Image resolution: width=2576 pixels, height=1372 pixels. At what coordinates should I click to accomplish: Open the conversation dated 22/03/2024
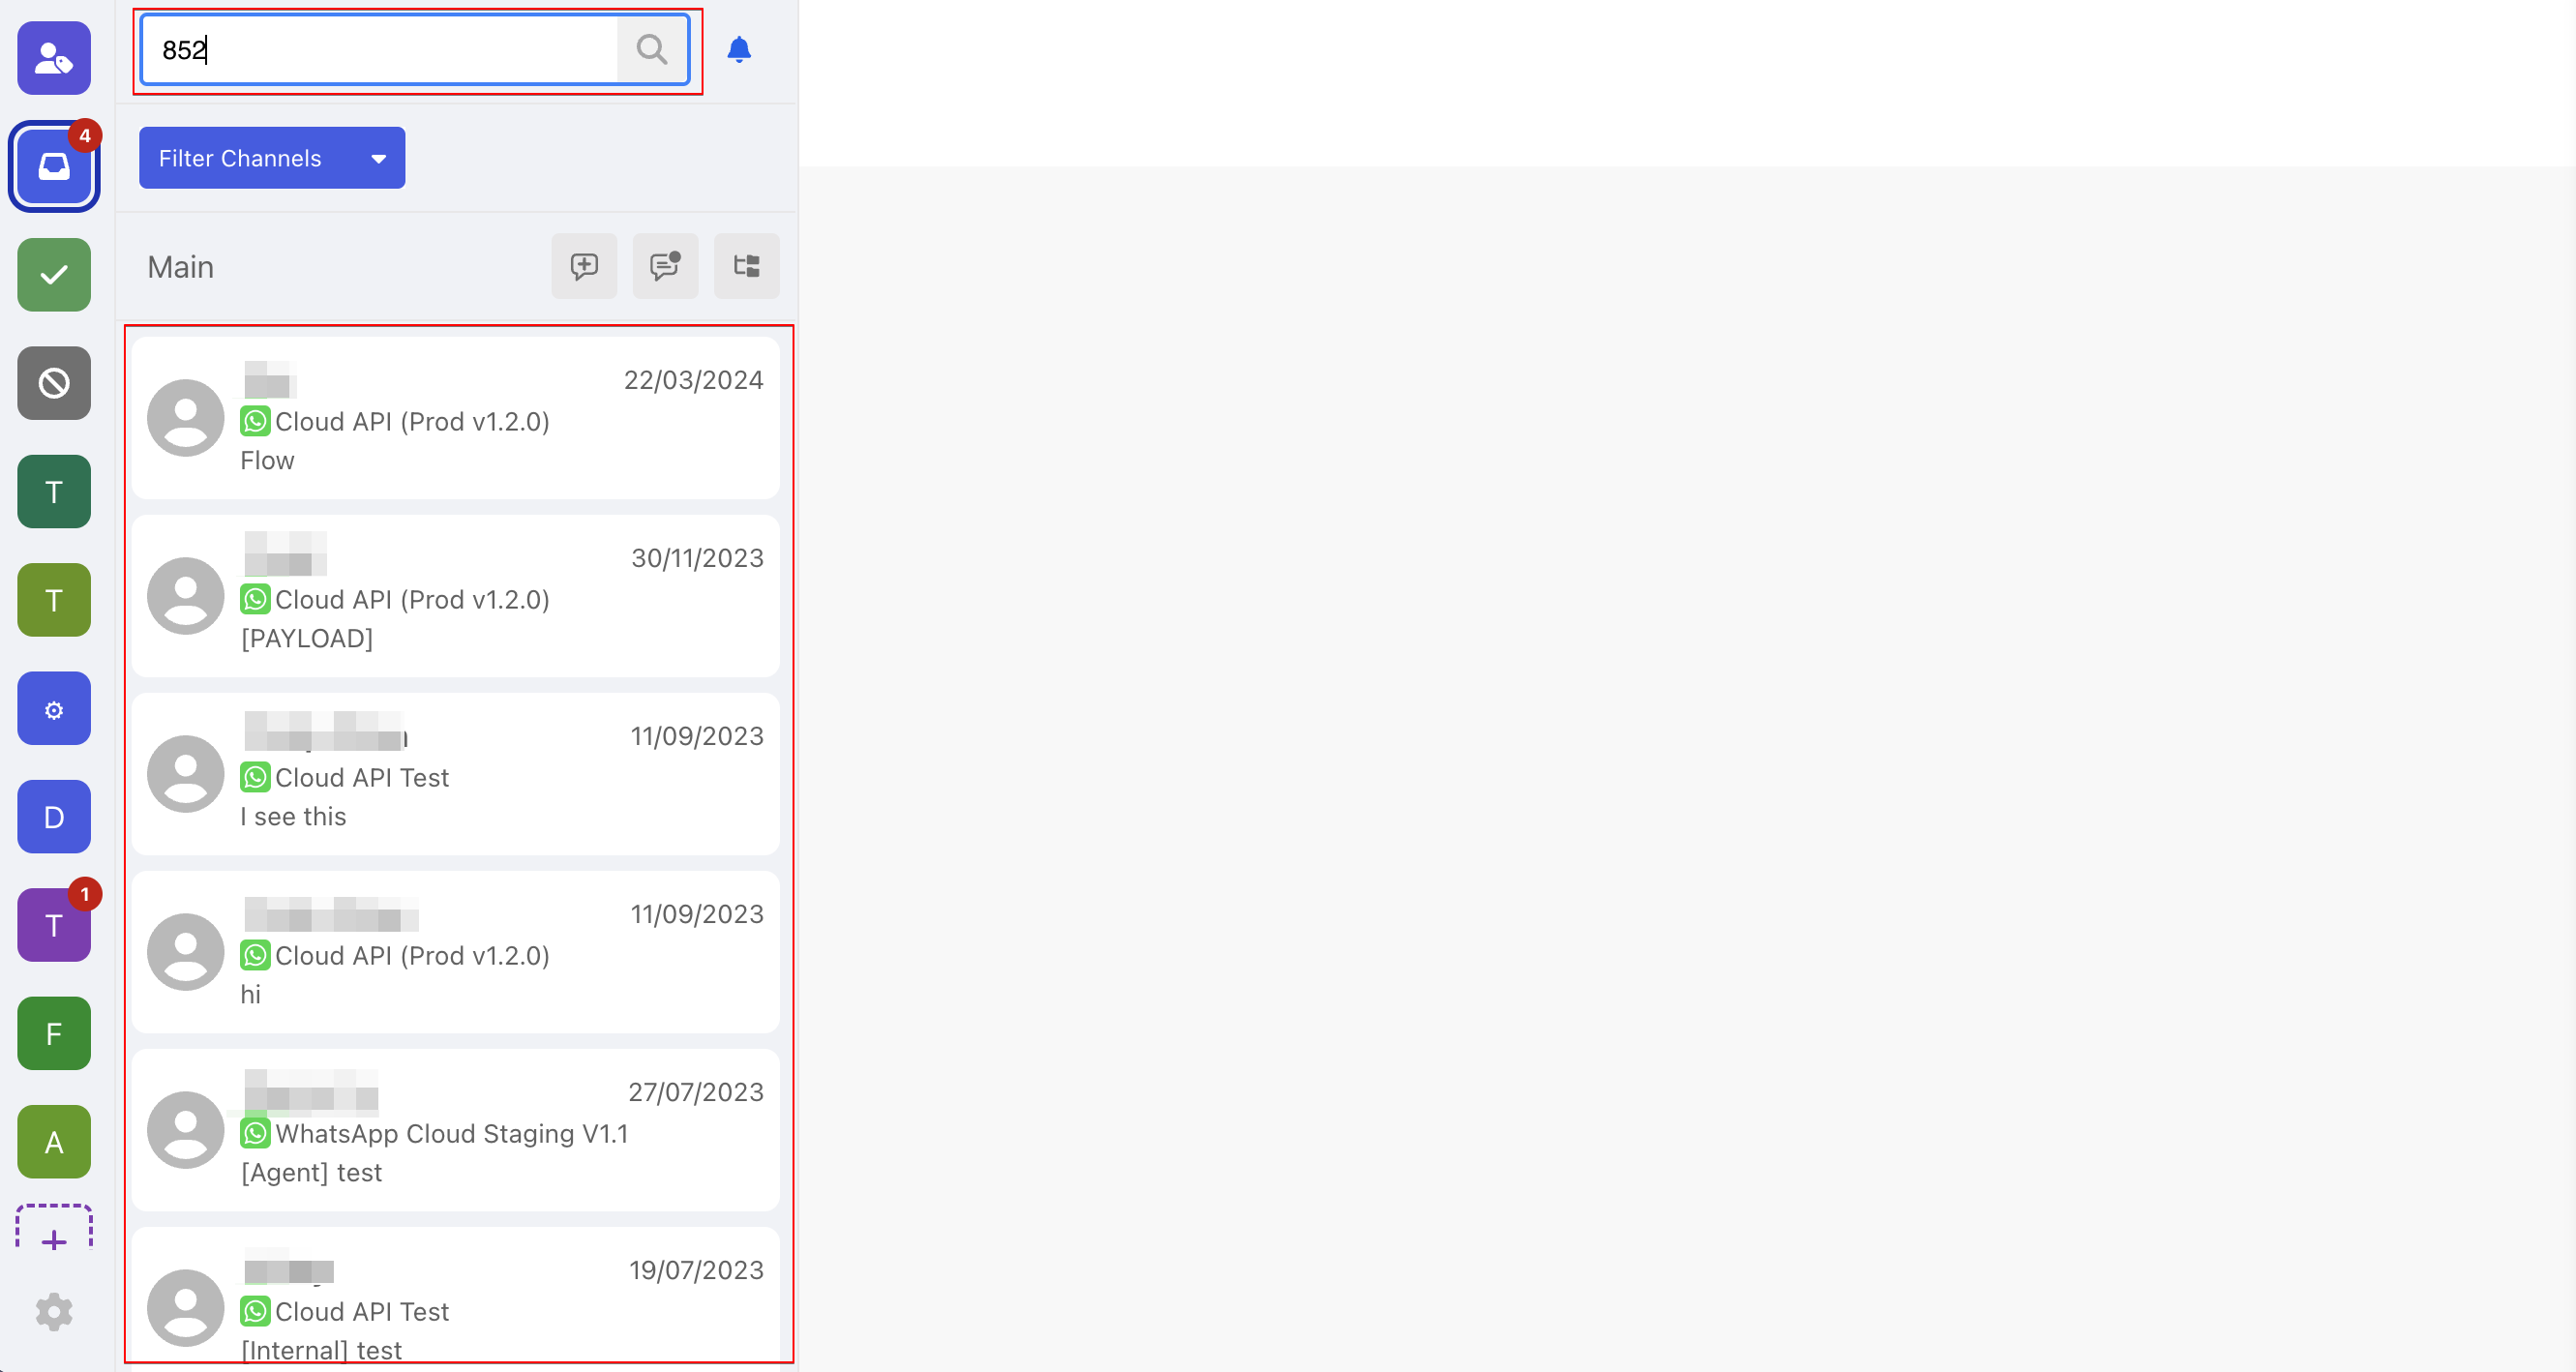click(x=456, y=418)
